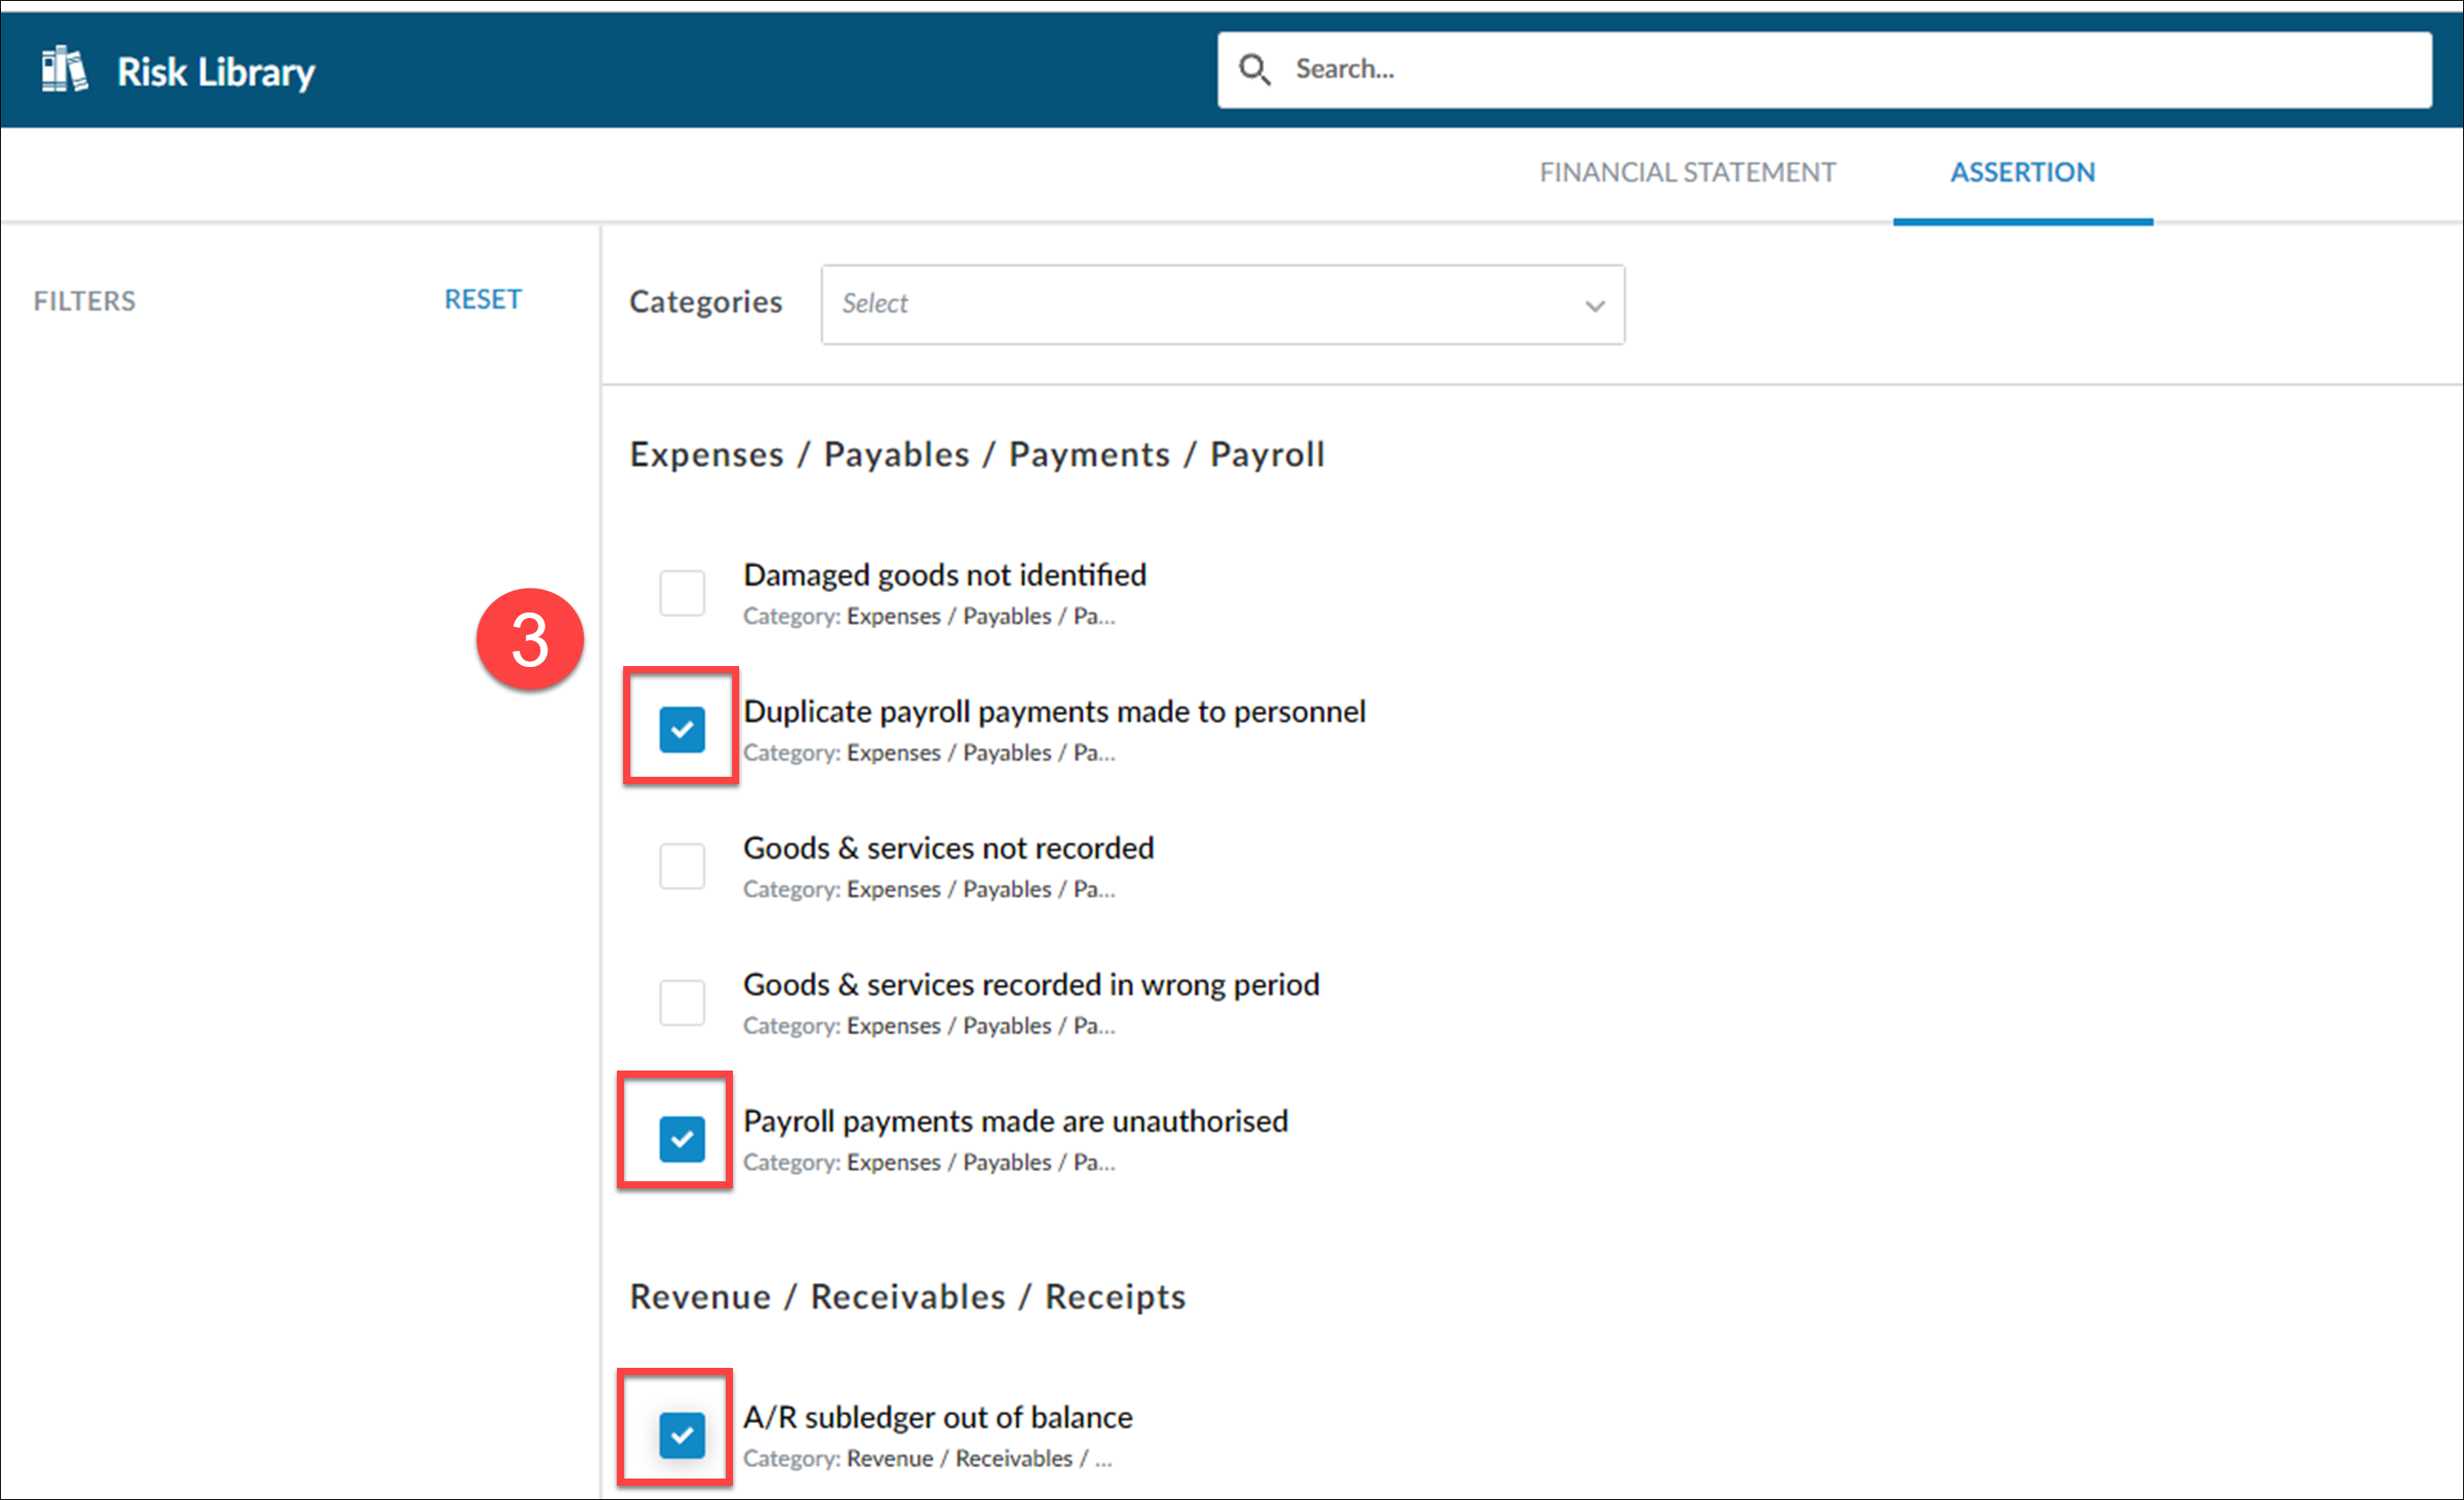Select the Assertion tab
Viewport: 2464px width, 1500px height.
click(2022, 172)
